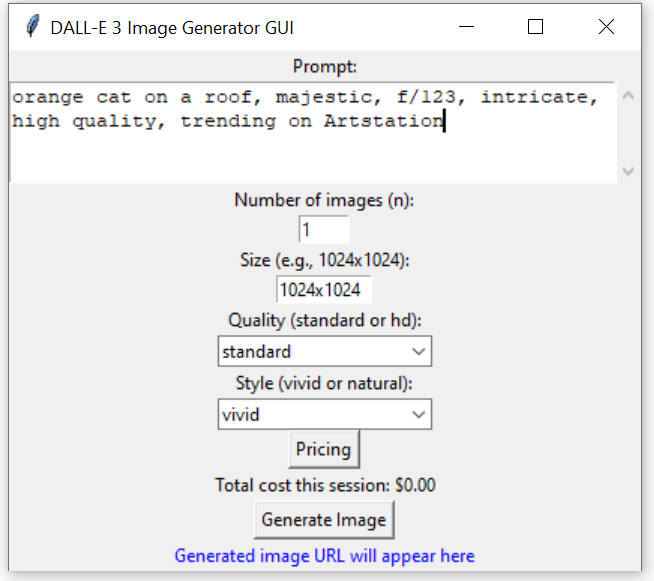This screenshot has height=581, width=654.
Task: Click the Total cost this session label
Action: (325, 485)
